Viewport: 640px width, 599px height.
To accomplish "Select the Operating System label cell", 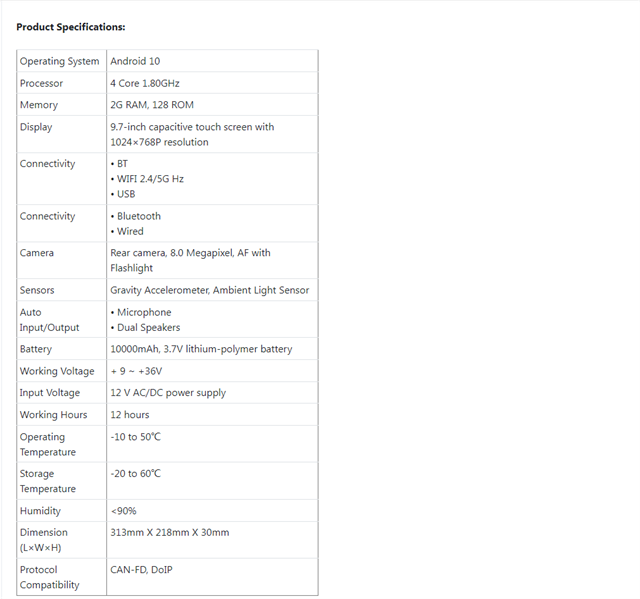I will click(62, 61).
